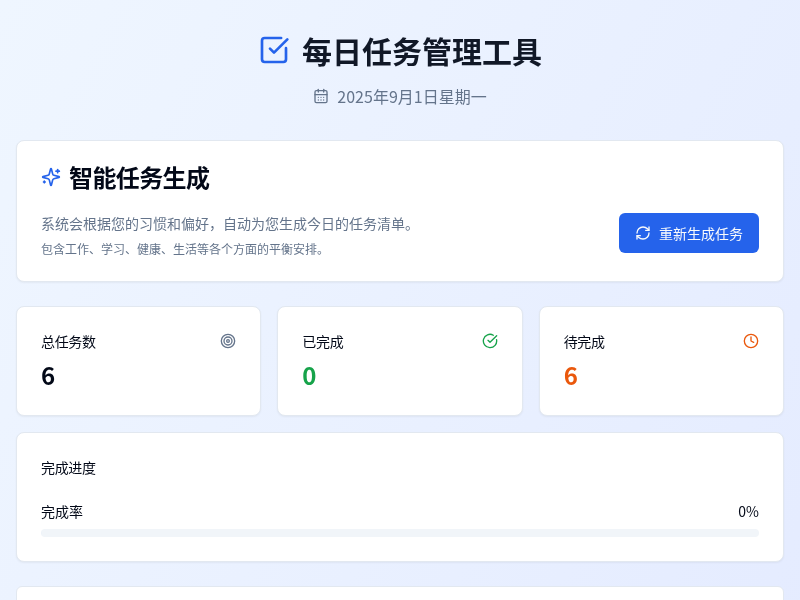
Task: Click the sparkle icon beside 智能任务生成
Action: tap(51, 178)
